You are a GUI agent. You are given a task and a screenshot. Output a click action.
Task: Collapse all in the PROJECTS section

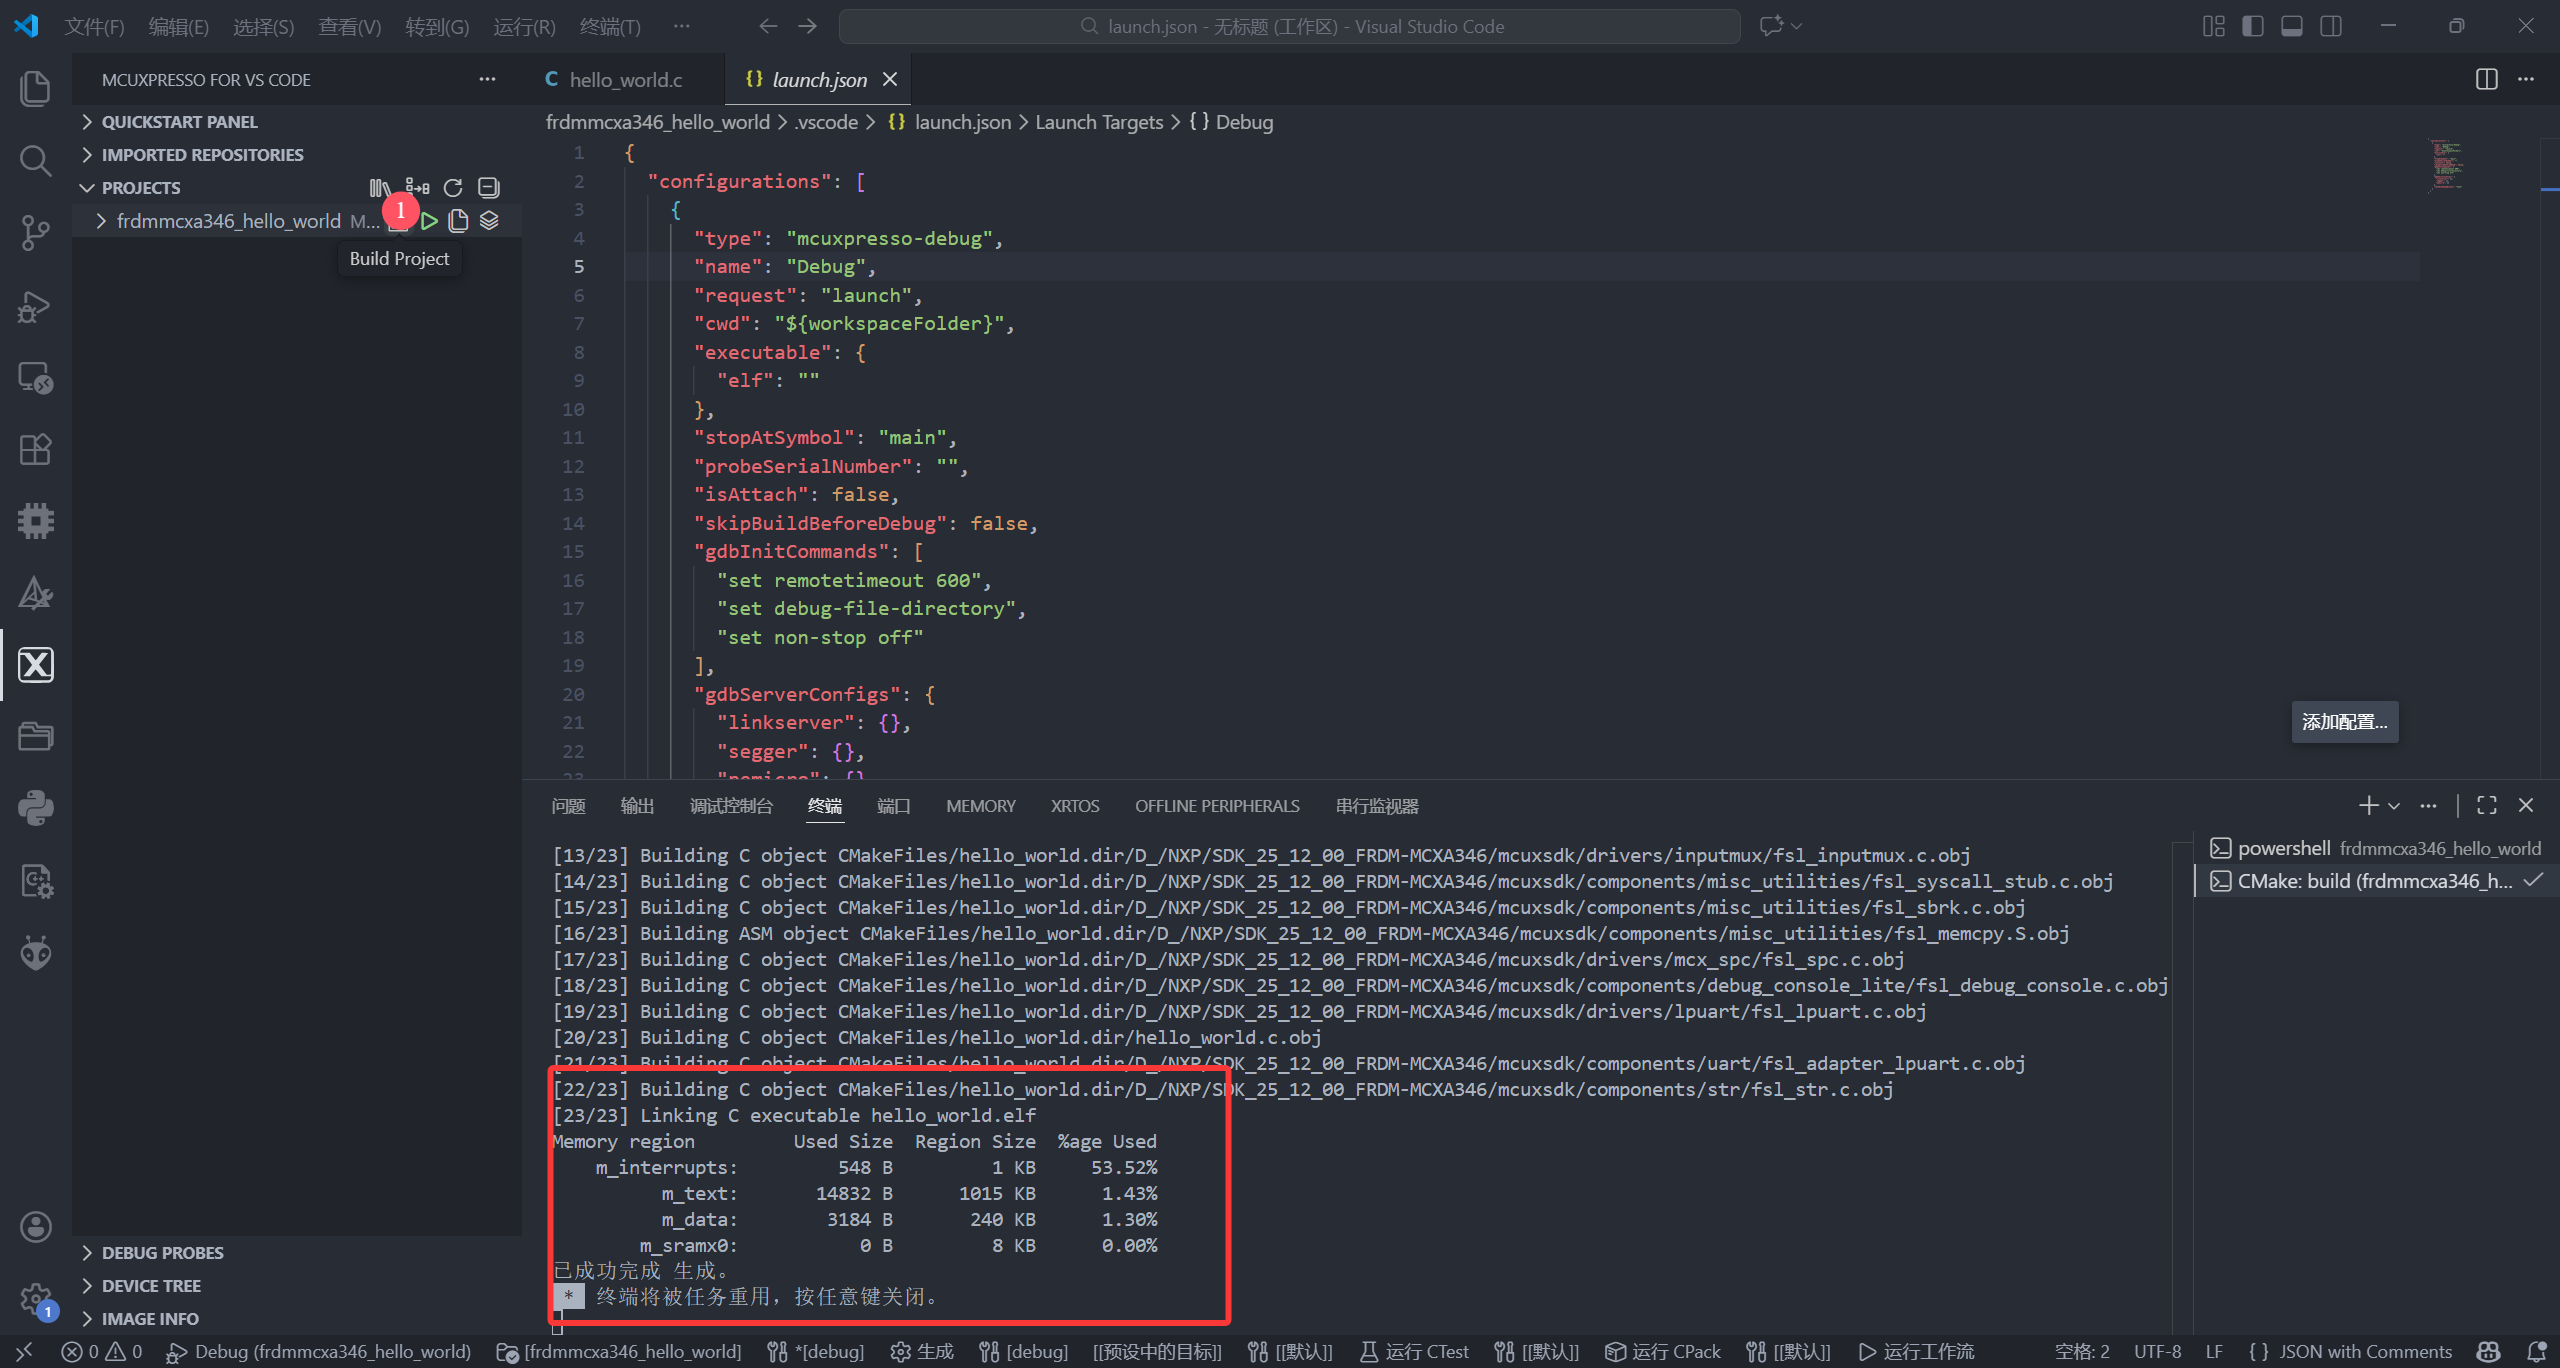pyautogui.click(x=488, y=188)
